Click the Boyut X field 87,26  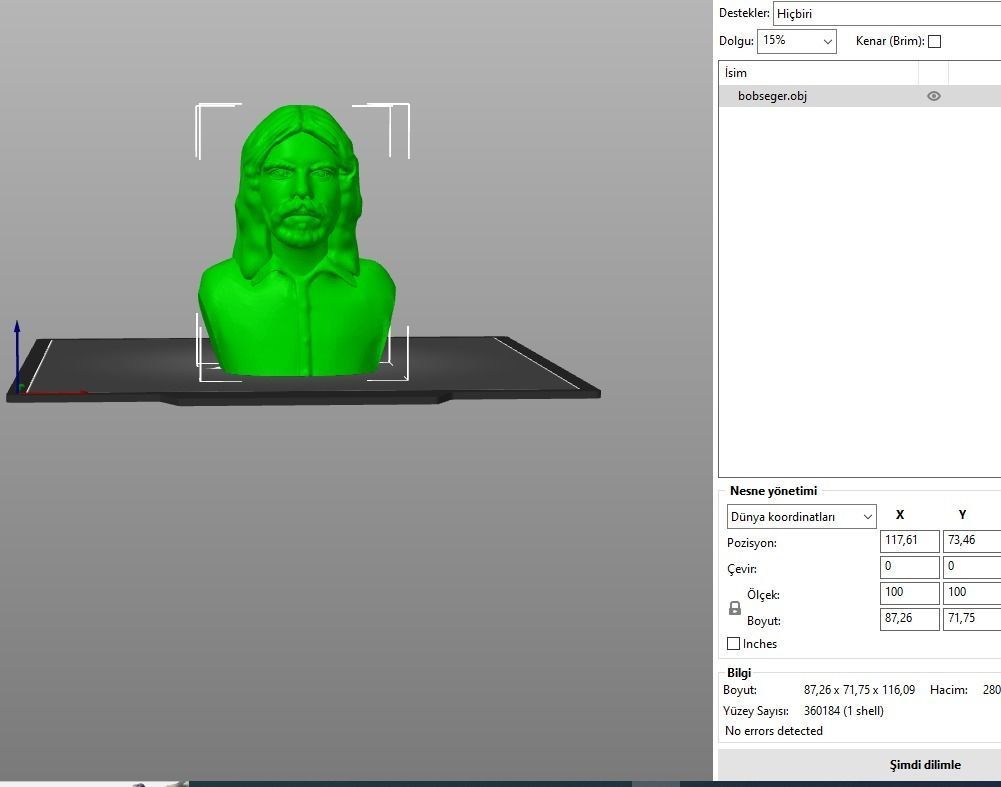(910, 619)
